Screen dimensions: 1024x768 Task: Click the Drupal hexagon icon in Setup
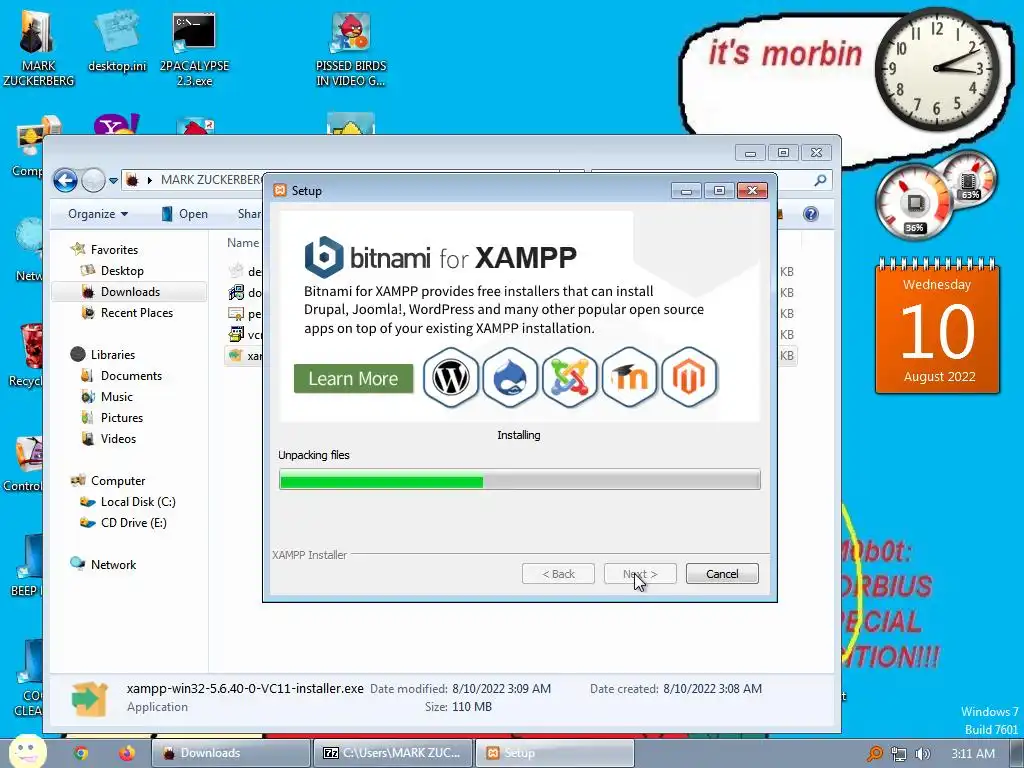510,377
